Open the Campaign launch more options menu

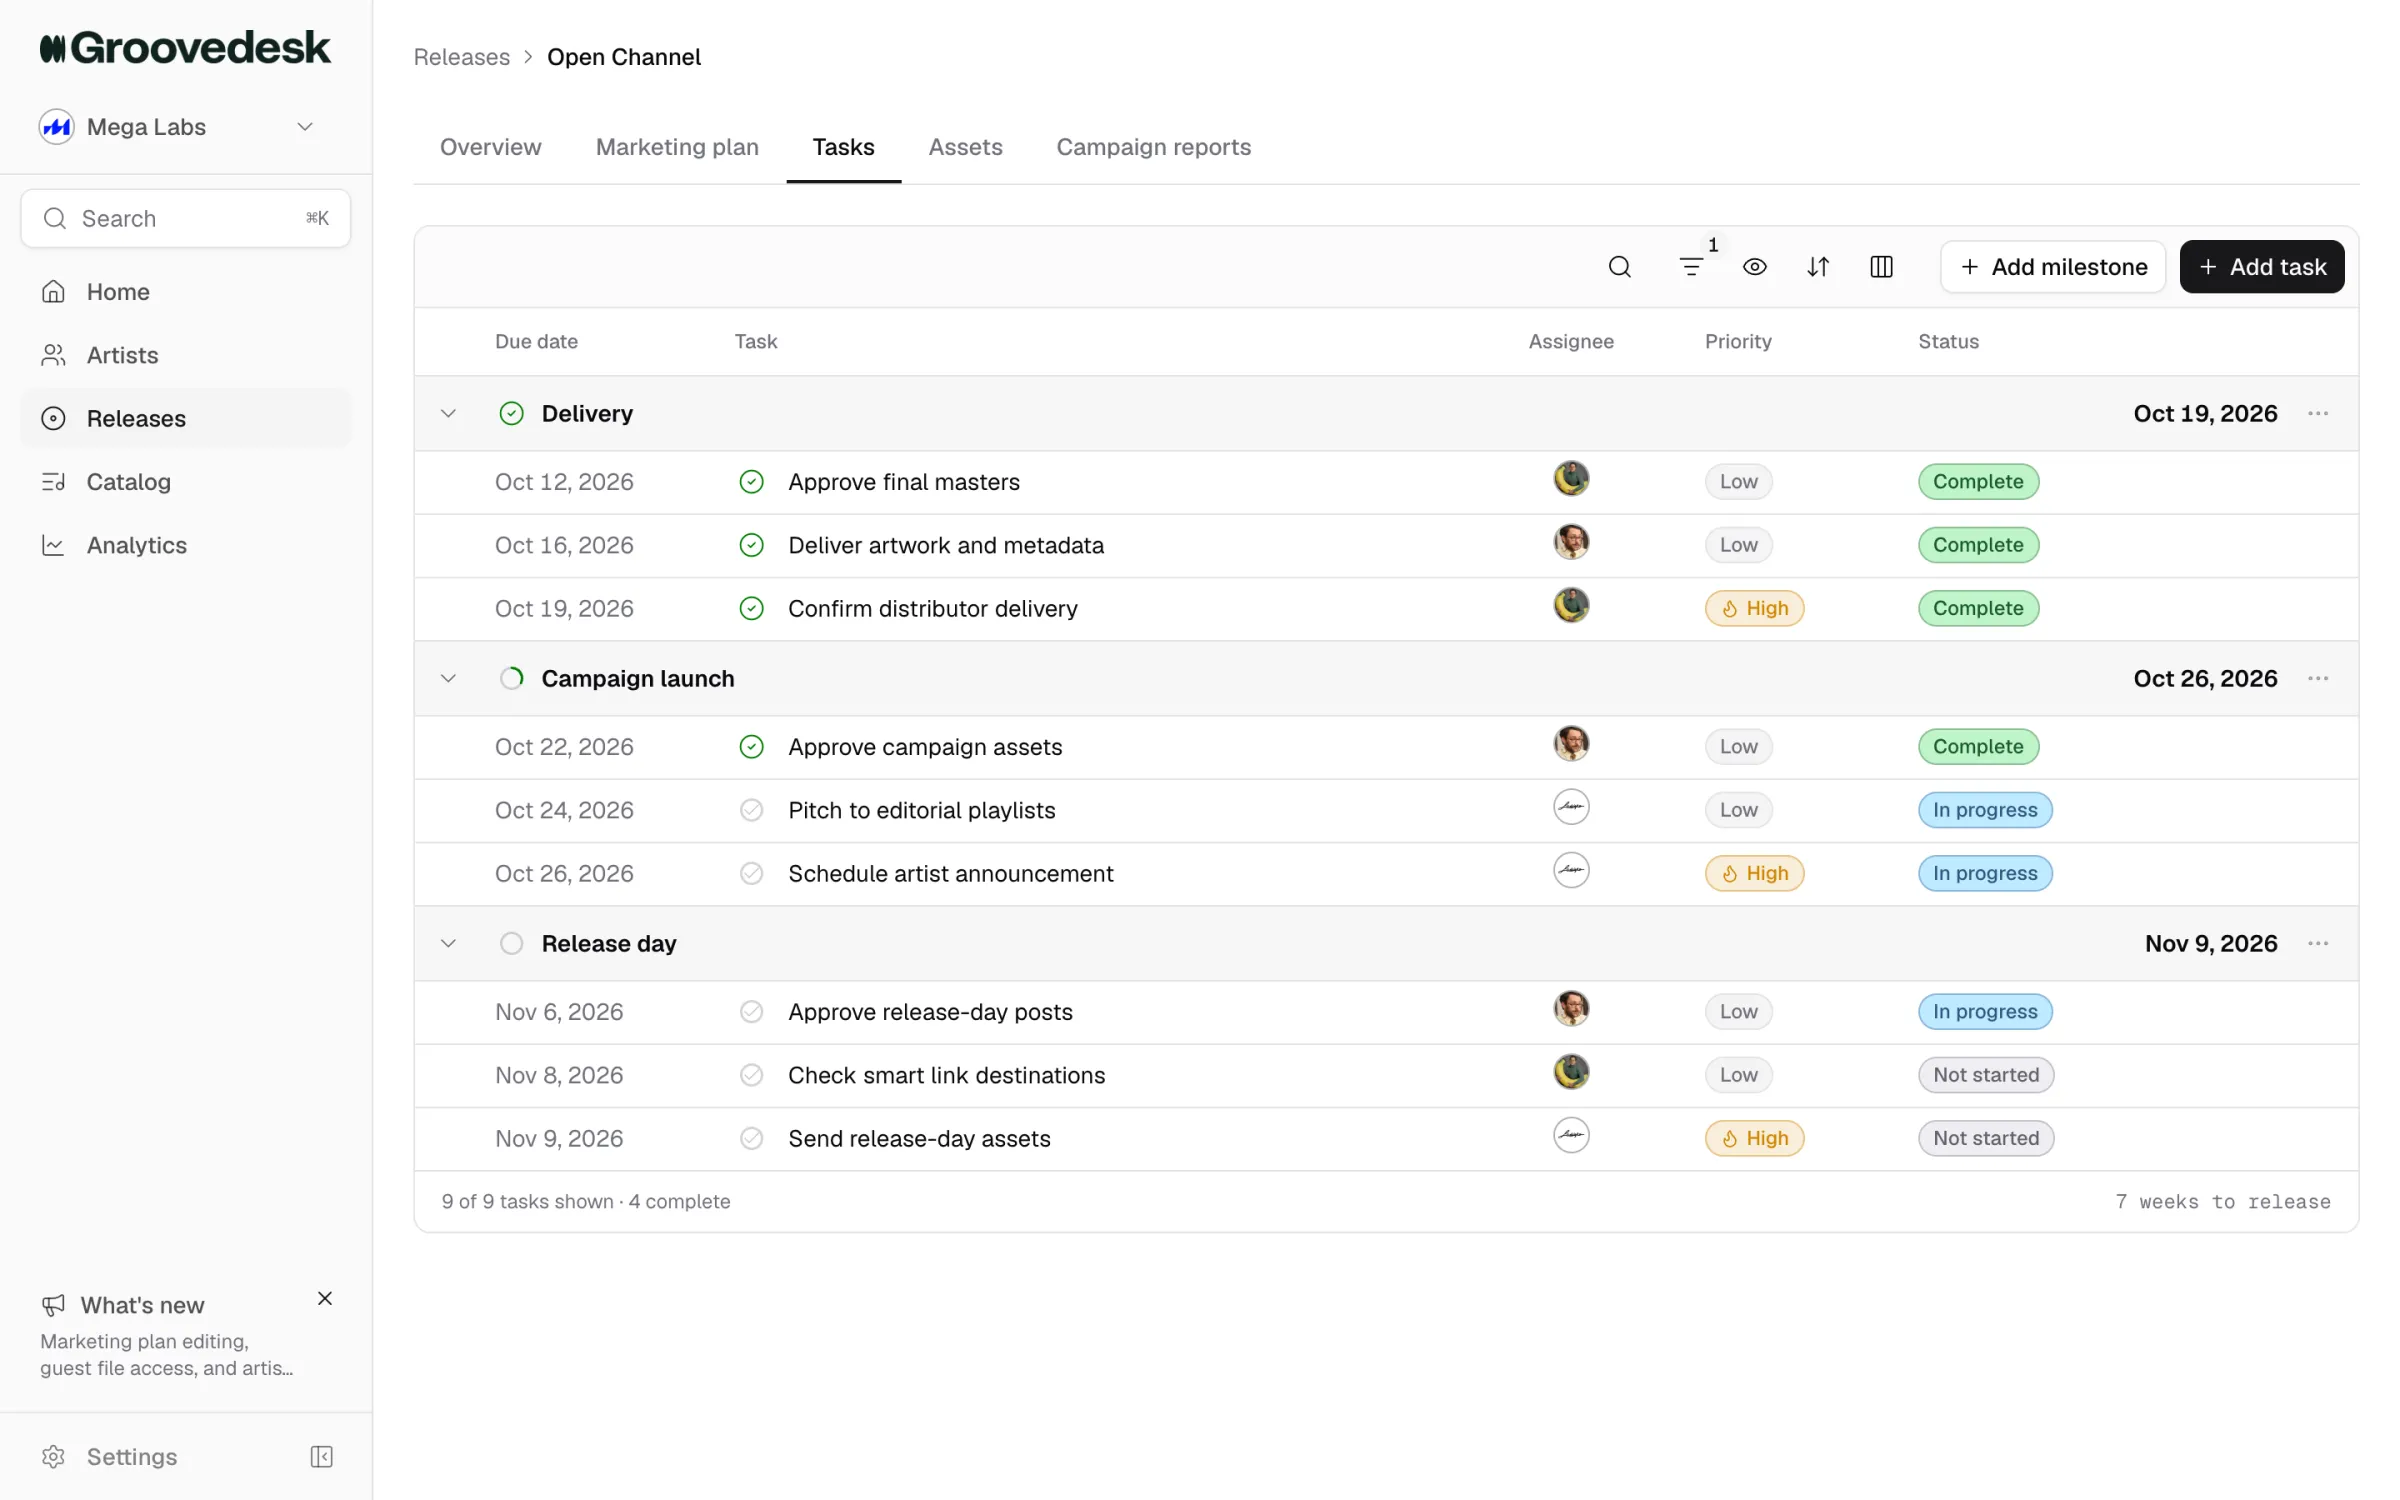pyautogui.click(x=2318, y=678)
